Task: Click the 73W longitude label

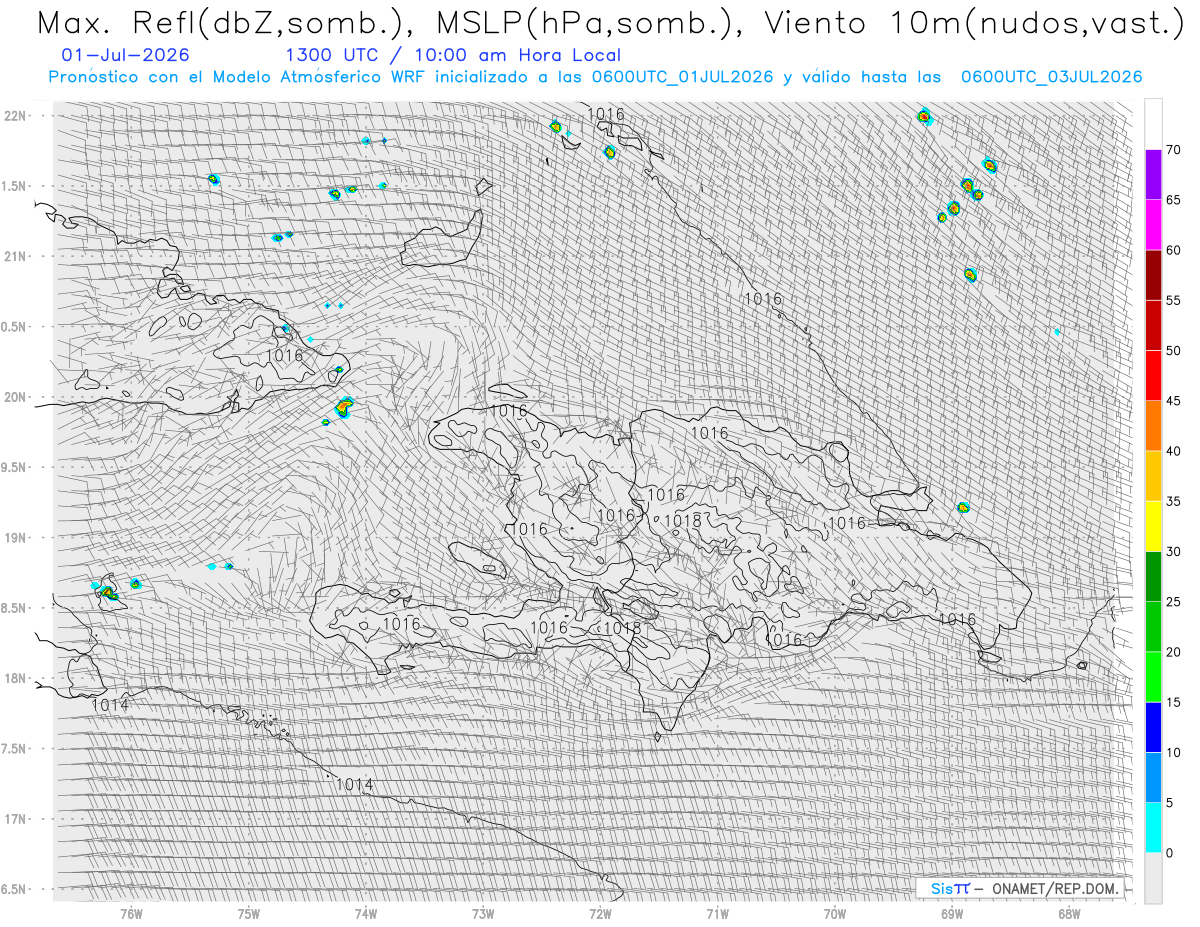Action: 483,913
